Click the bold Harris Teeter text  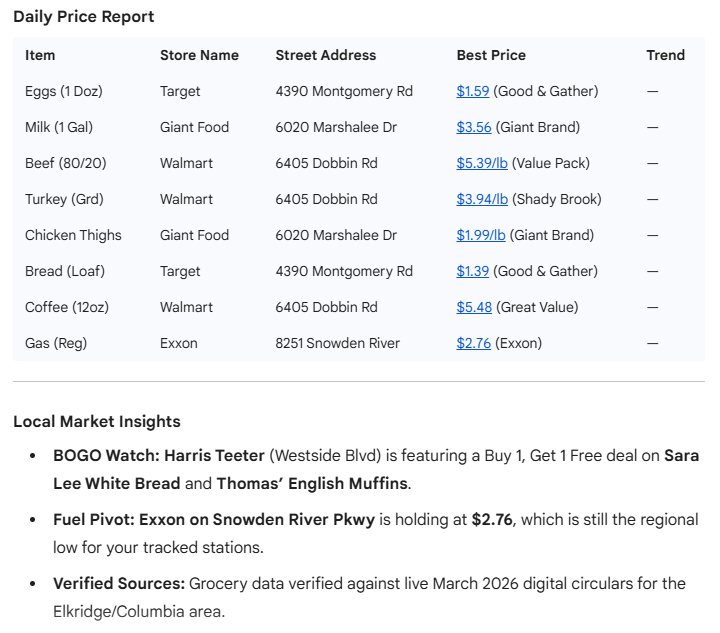coord(215,455)
